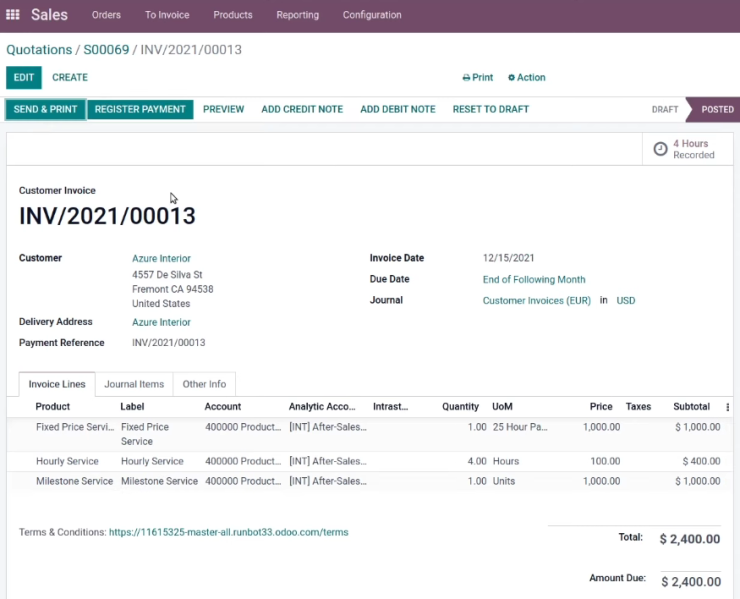
Task: Click the Analytic Acco... column header
Action: (x=322, y=407)
